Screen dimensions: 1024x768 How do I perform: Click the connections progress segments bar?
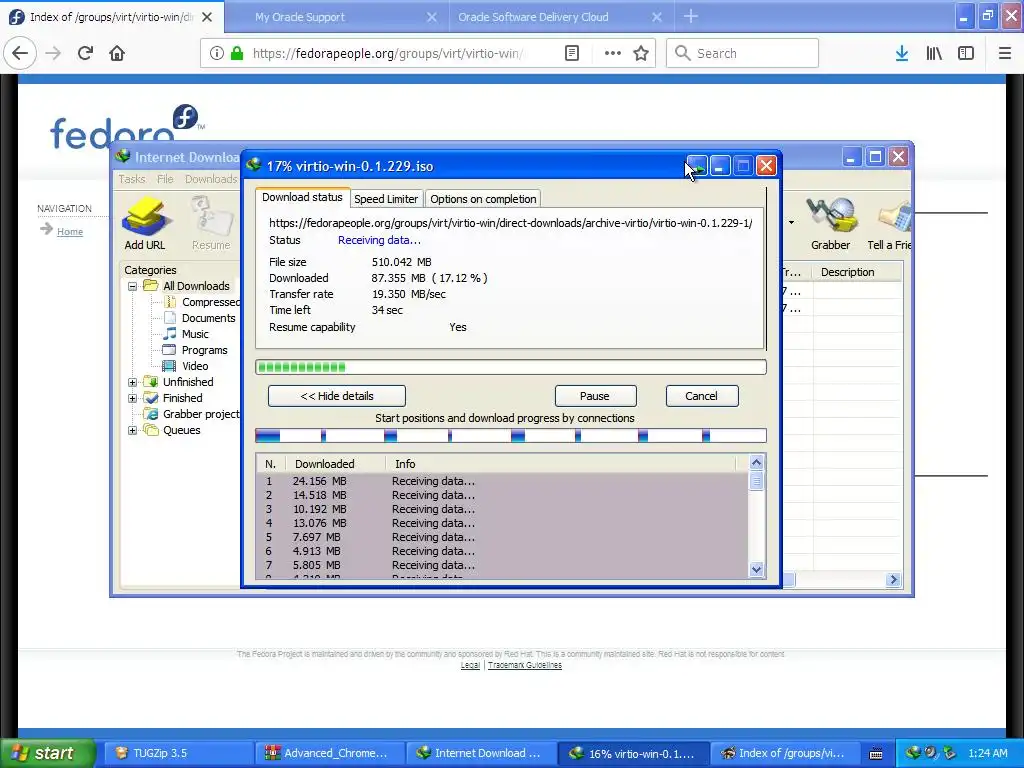tap(511, 436)
